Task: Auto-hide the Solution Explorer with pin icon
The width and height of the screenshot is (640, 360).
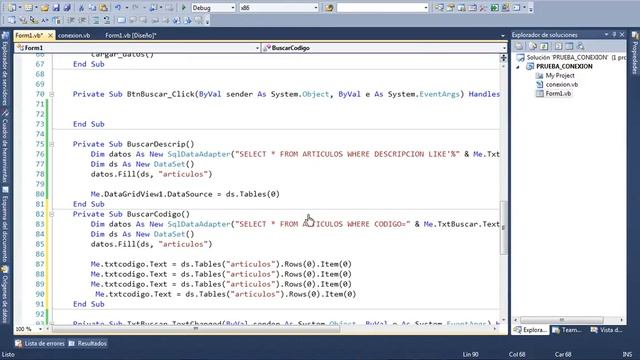Action: [614, 35]
